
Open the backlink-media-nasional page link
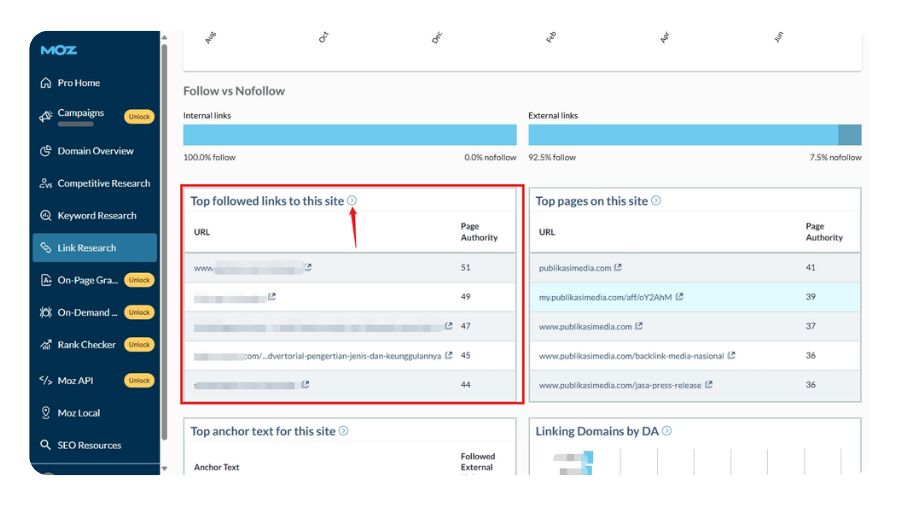tap(631, 356)
